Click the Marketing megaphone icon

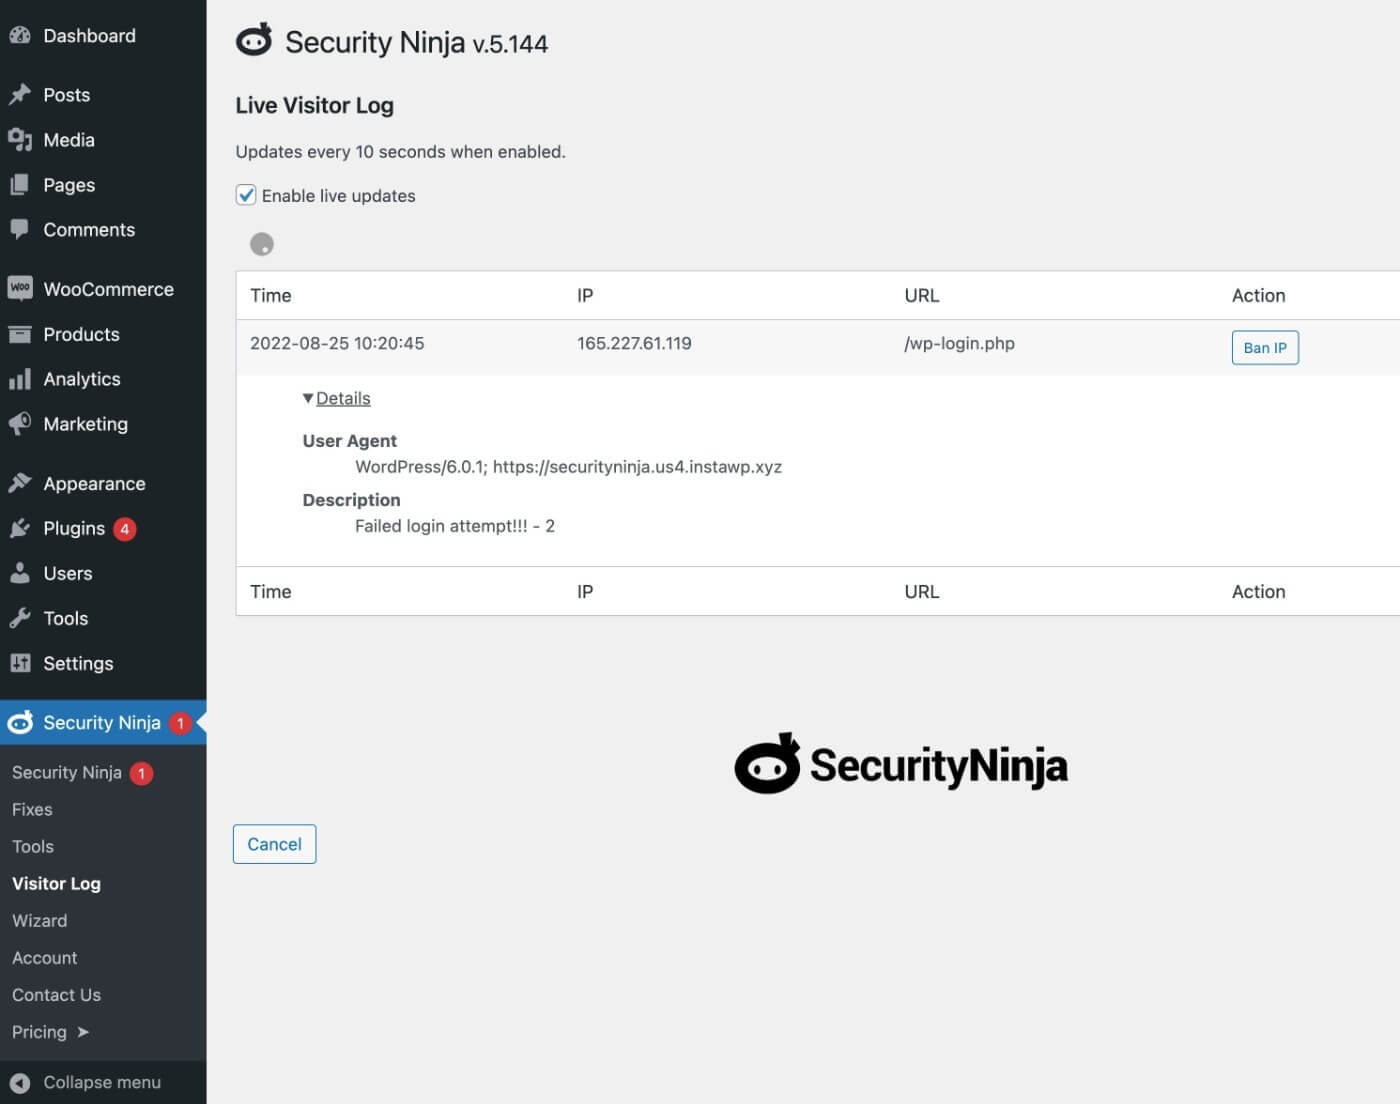[20, 424]
